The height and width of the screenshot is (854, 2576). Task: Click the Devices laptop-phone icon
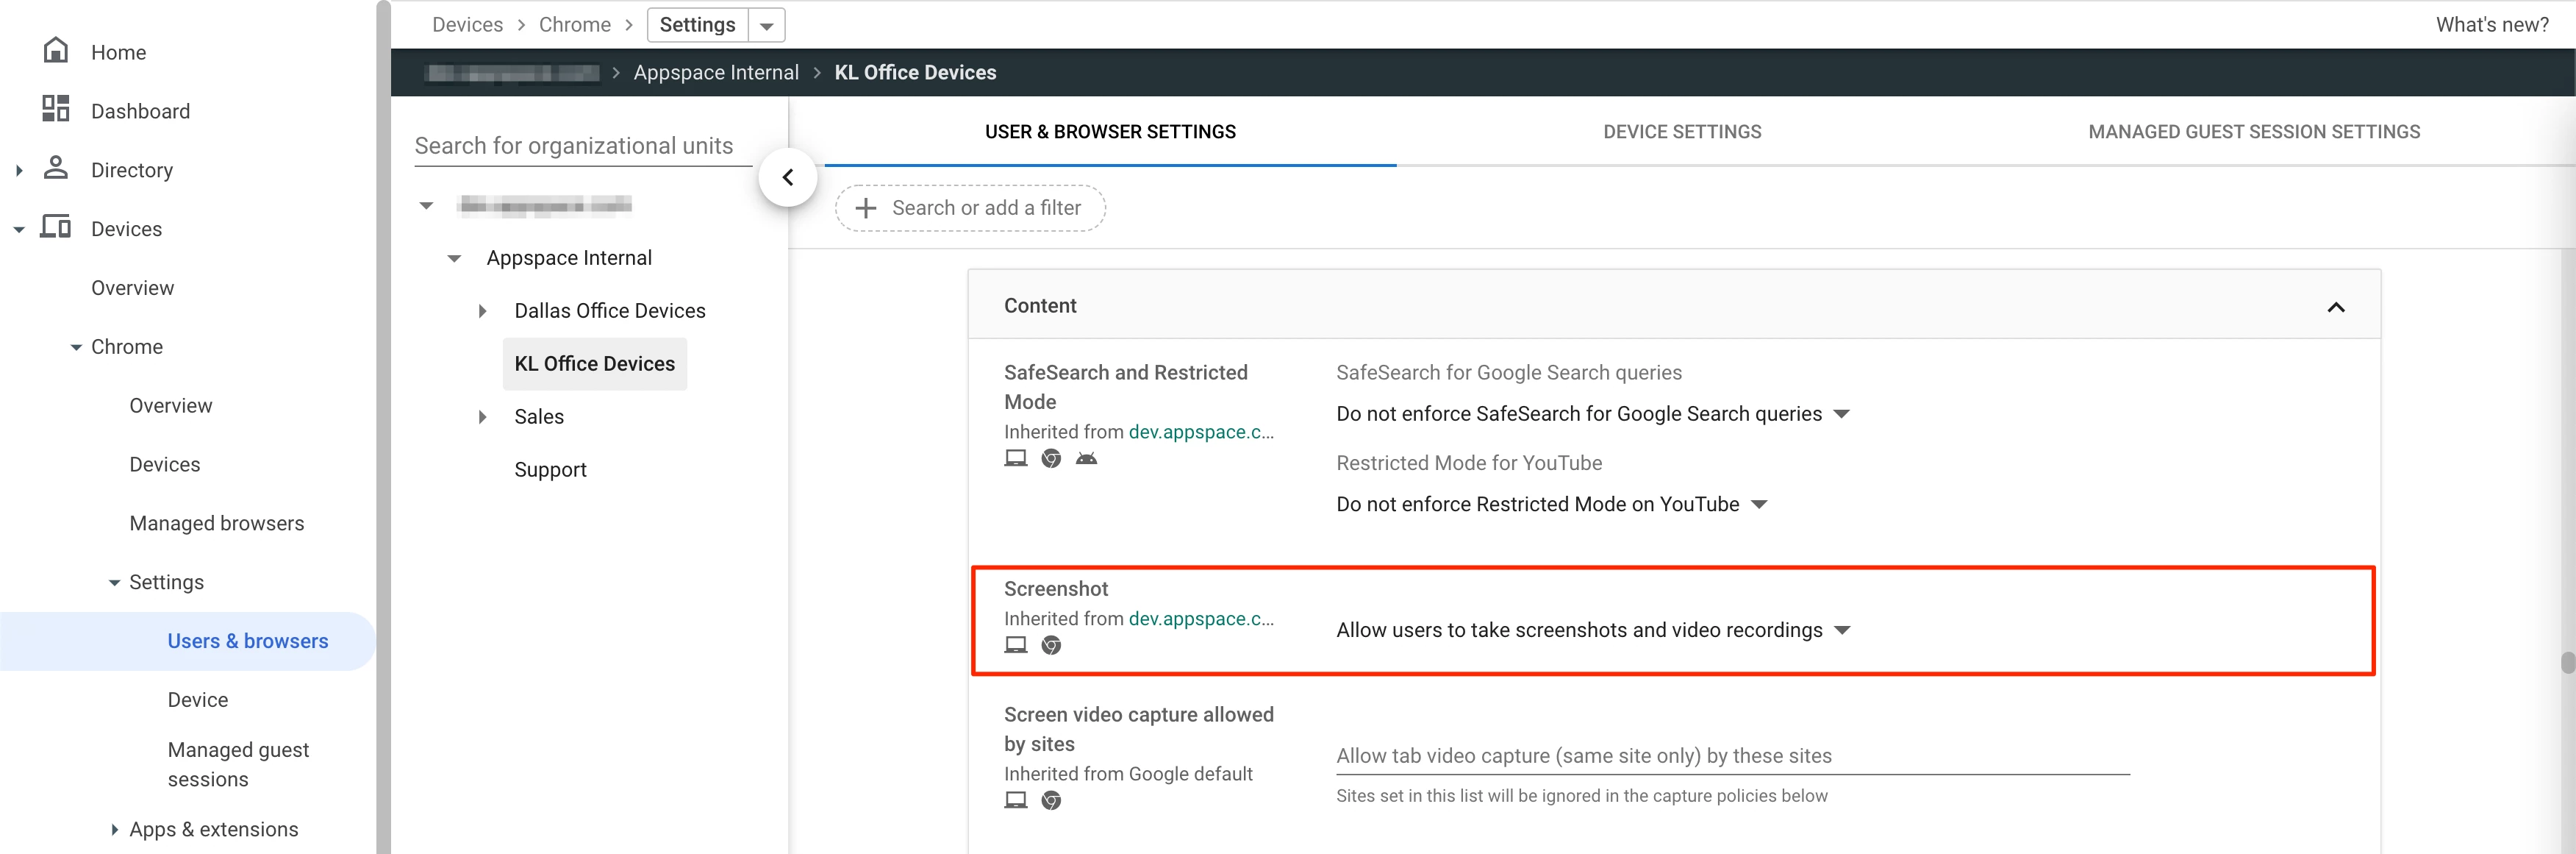point(56,227)
